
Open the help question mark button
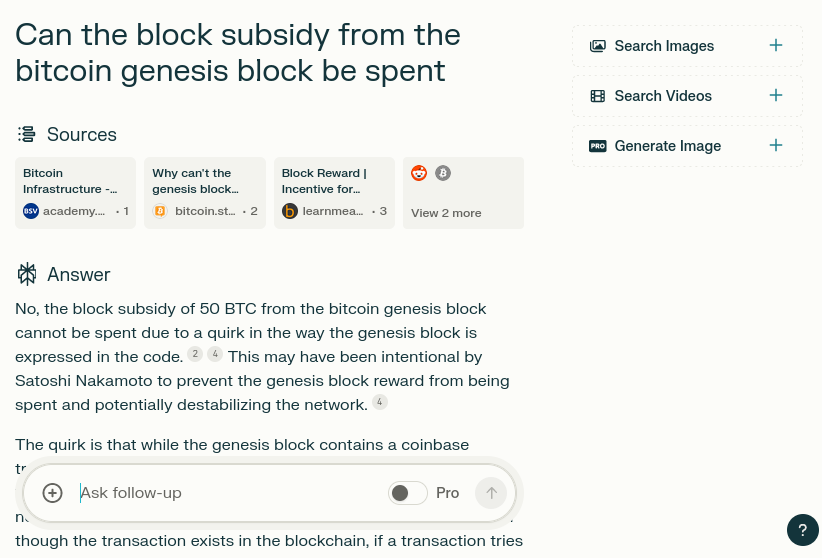802,530
